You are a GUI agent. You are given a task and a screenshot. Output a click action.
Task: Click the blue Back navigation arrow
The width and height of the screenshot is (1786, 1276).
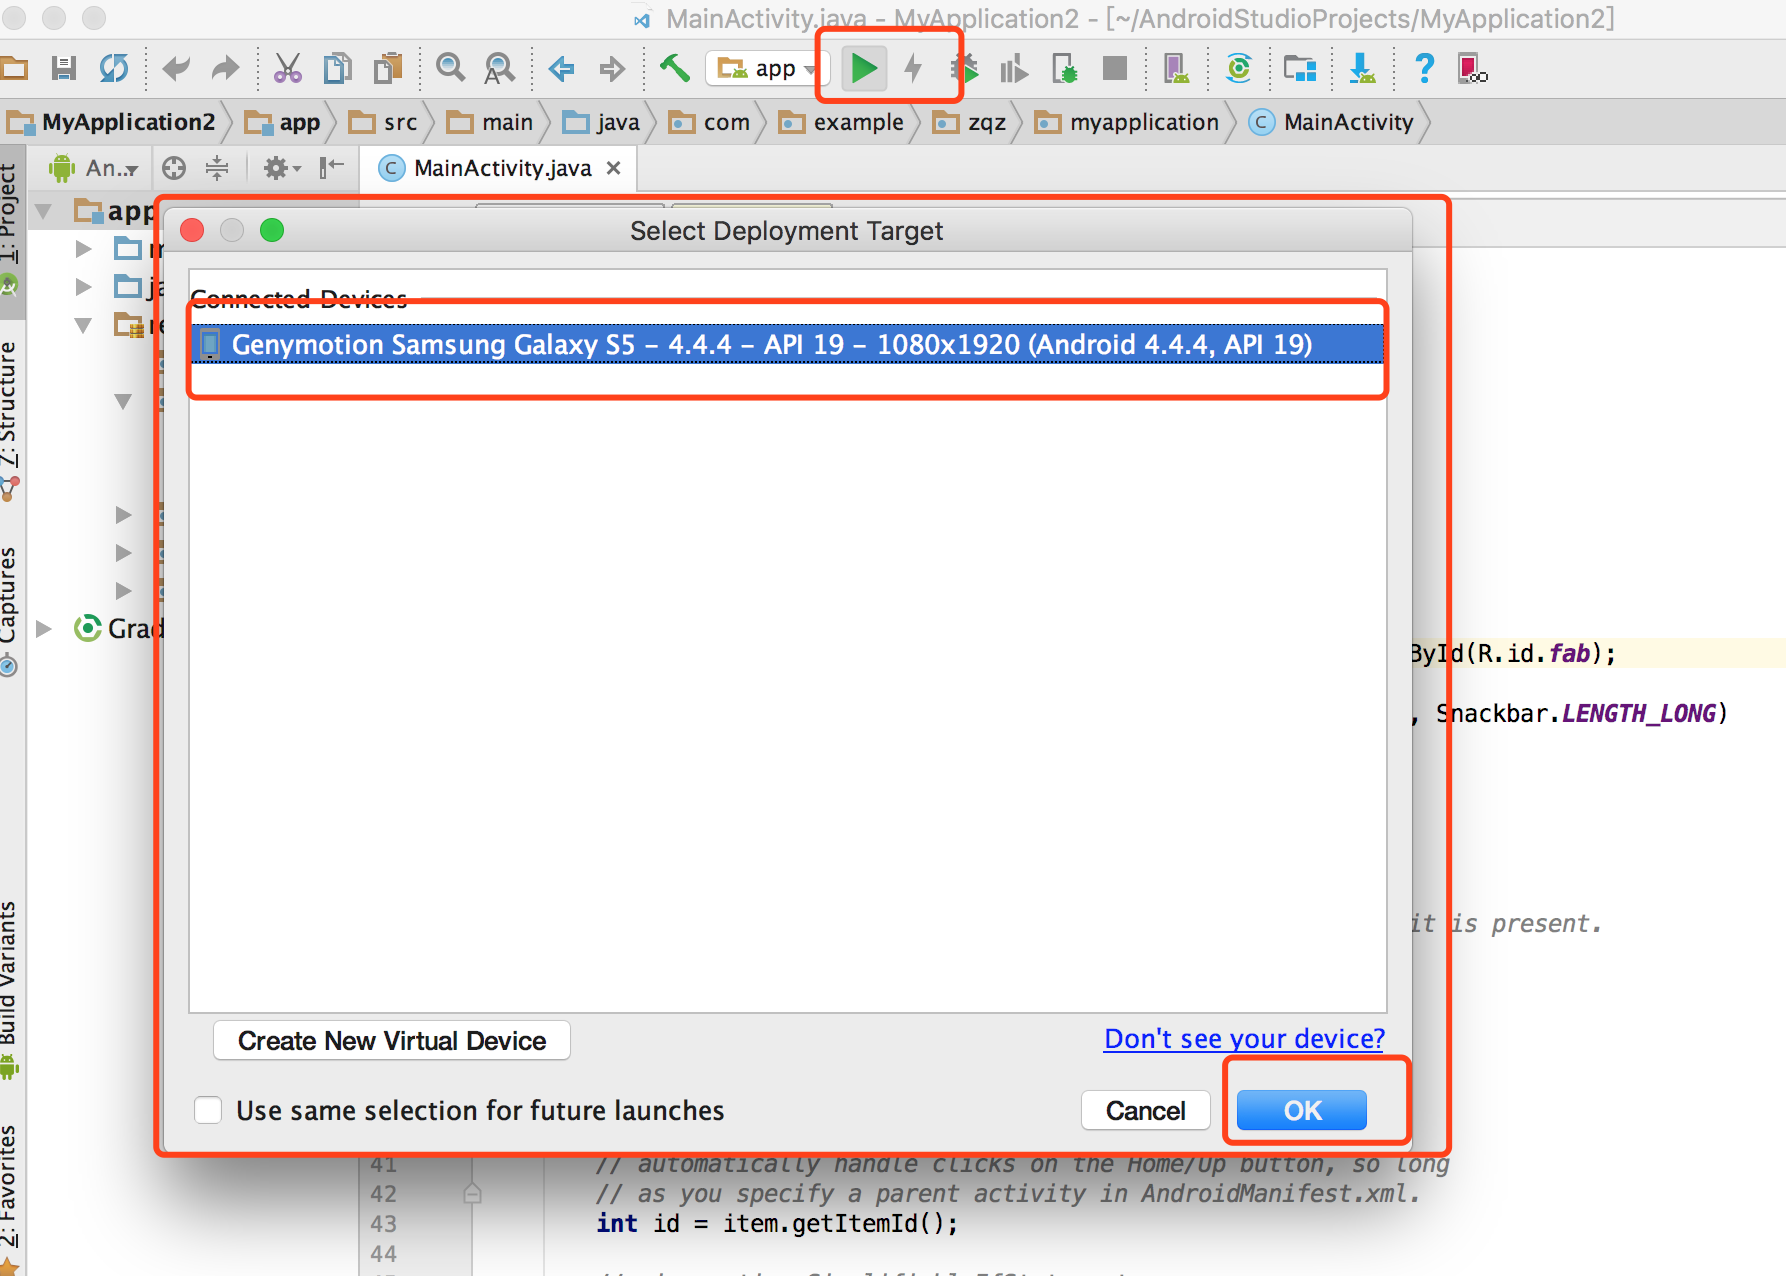(x=561, y=69)
